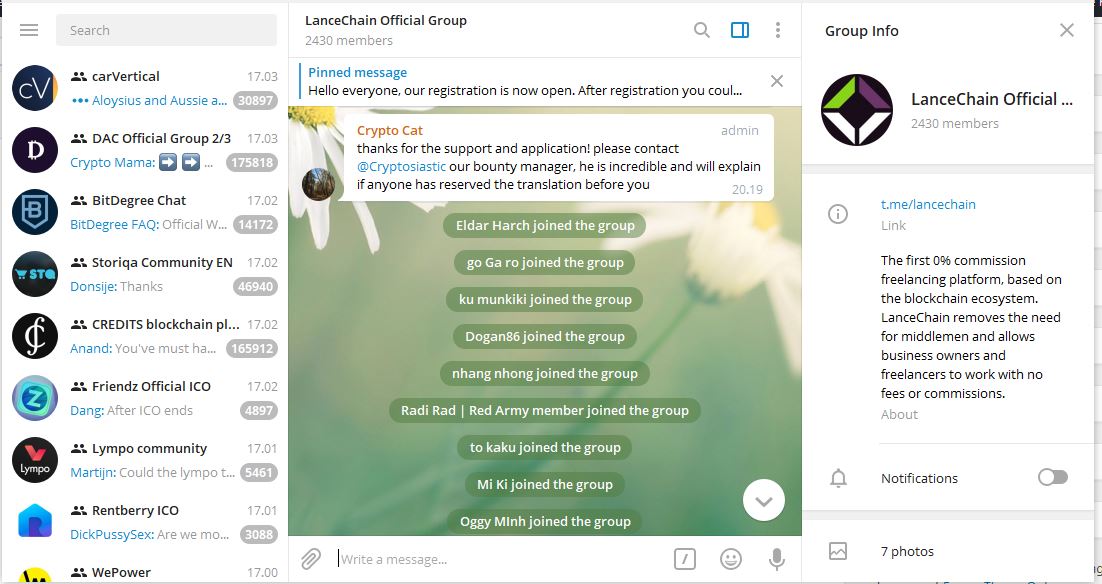This screenshot has height=584, width=1102.
Task: Click the 'BitDegree Chat' name
Action: click(x=139, y=200)
